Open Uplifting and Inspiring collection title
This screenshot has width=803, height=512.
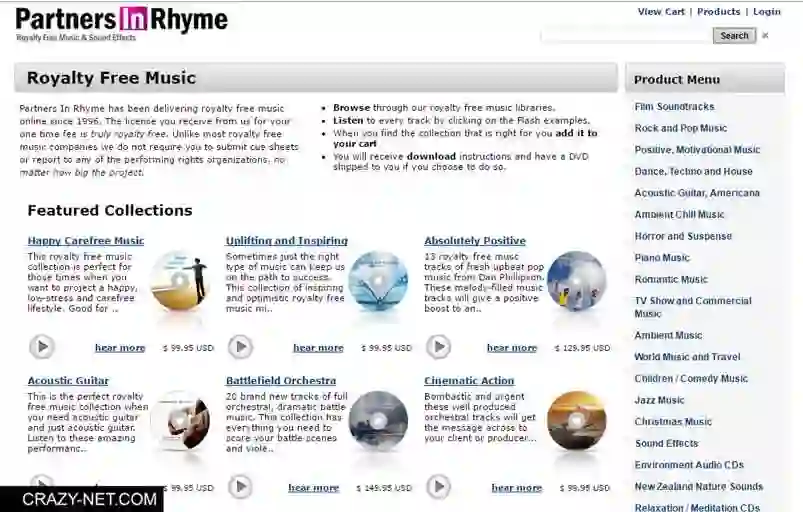coord(286,241)
